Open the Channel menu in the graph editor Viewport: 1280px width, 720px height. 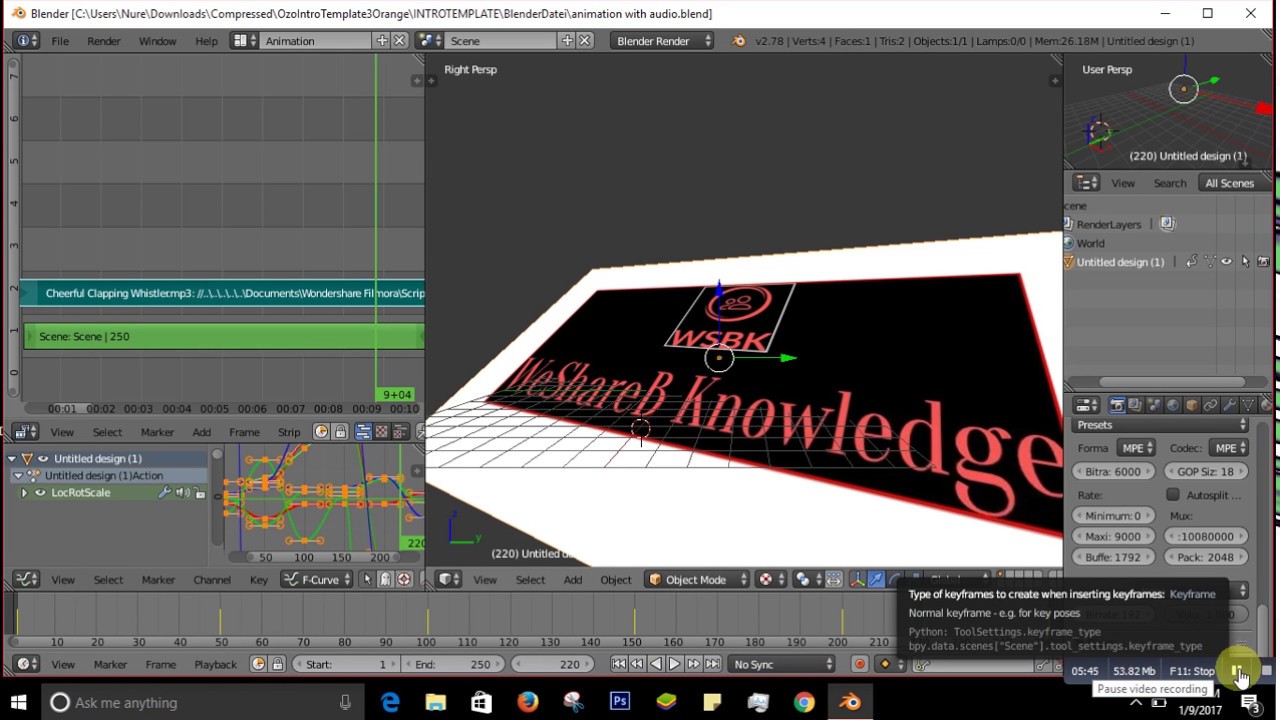click(x=212, y=580)
